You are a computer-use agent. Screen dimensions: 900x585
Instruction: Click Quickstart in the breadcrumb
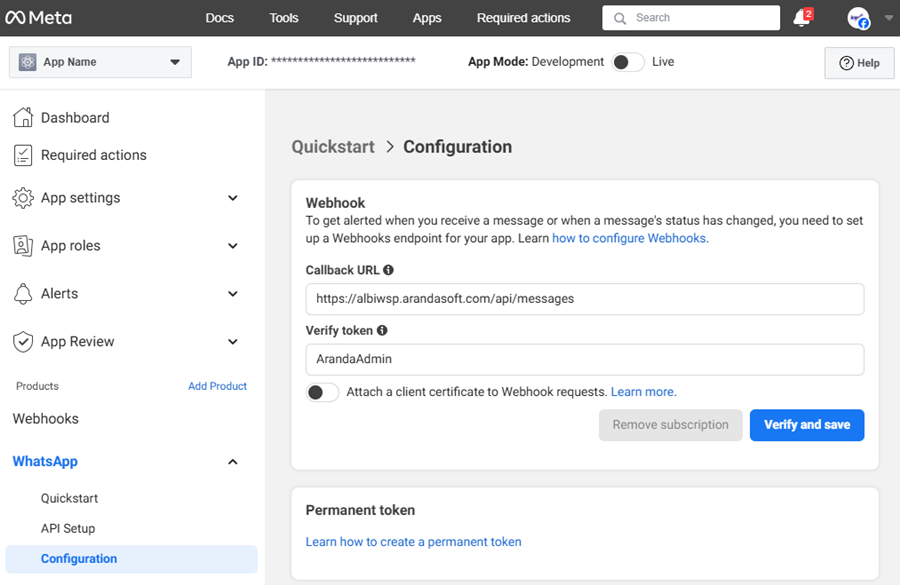coord(333,147)
